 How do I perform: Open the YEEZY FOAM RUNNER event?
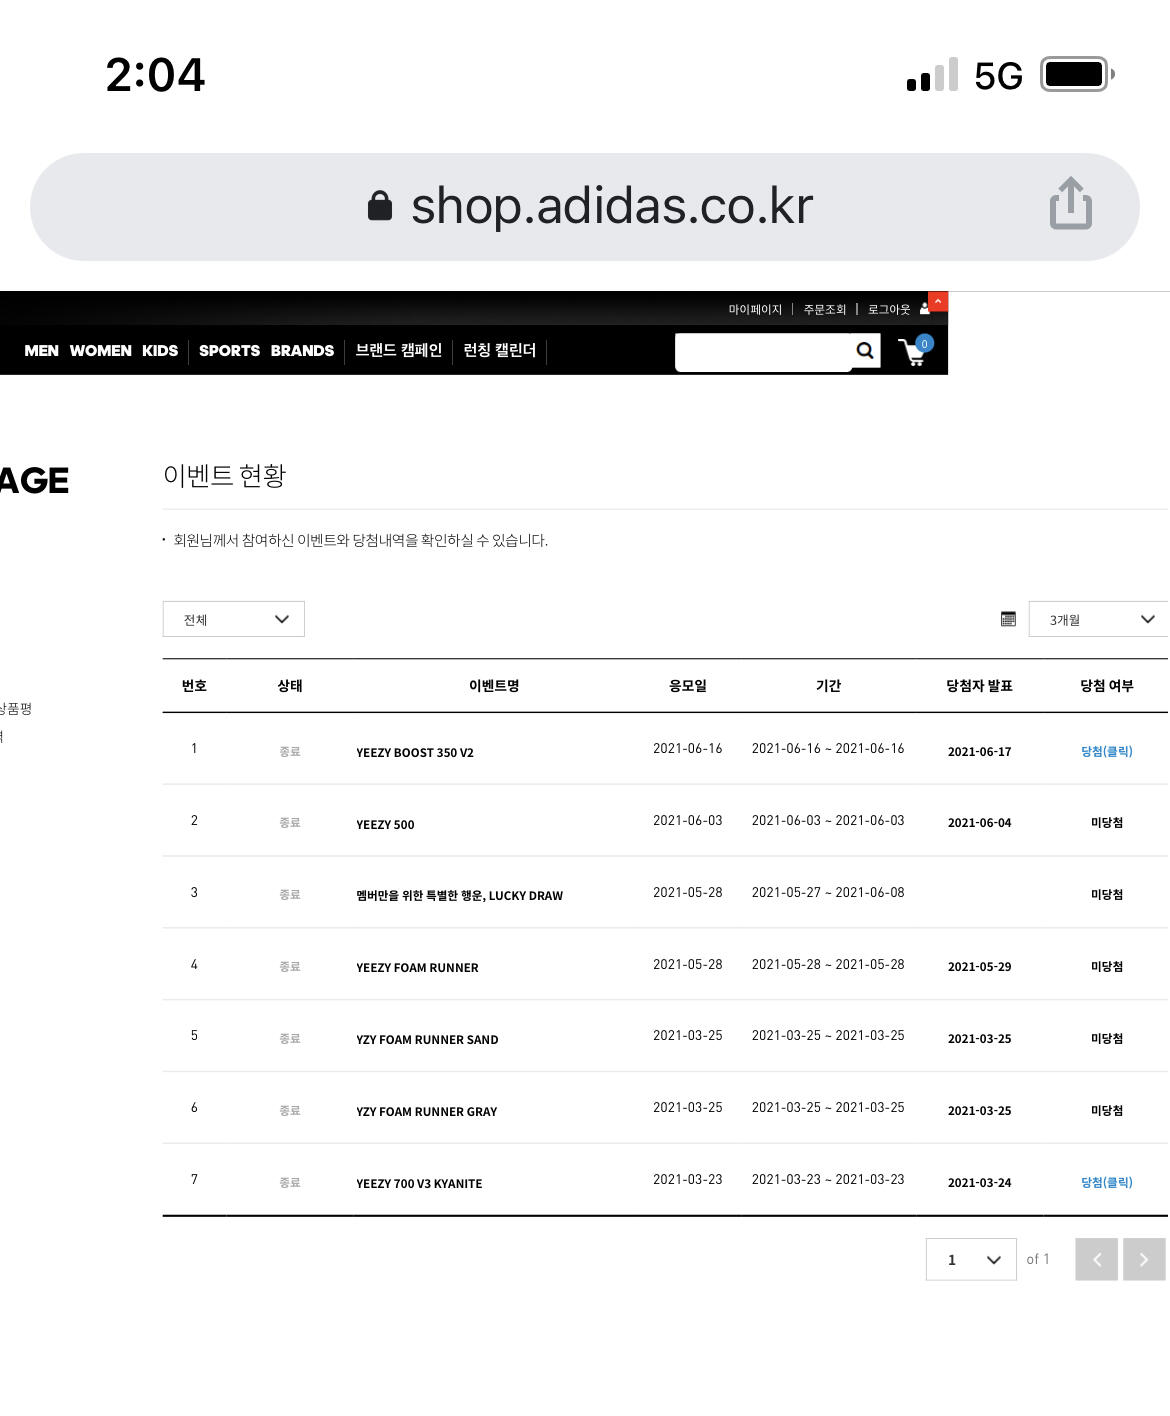pos(417,967)
